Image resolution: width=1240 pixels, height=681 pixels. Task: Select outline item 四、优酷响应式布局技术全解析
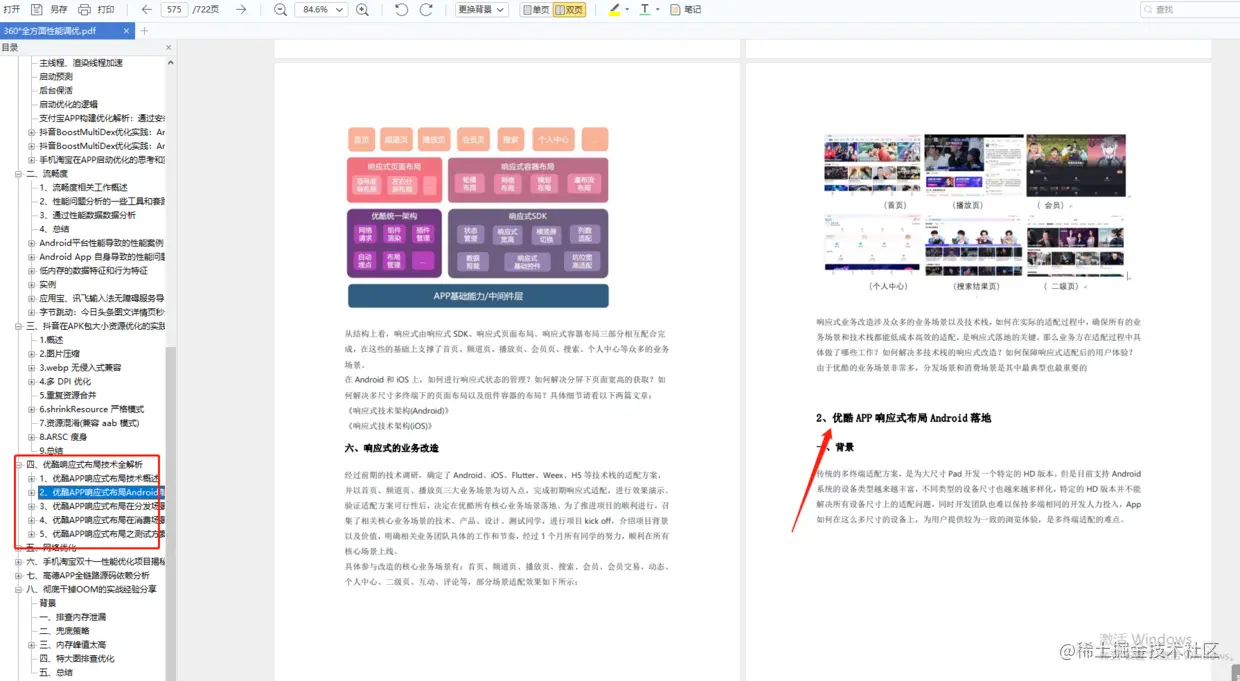coord(84,465)
